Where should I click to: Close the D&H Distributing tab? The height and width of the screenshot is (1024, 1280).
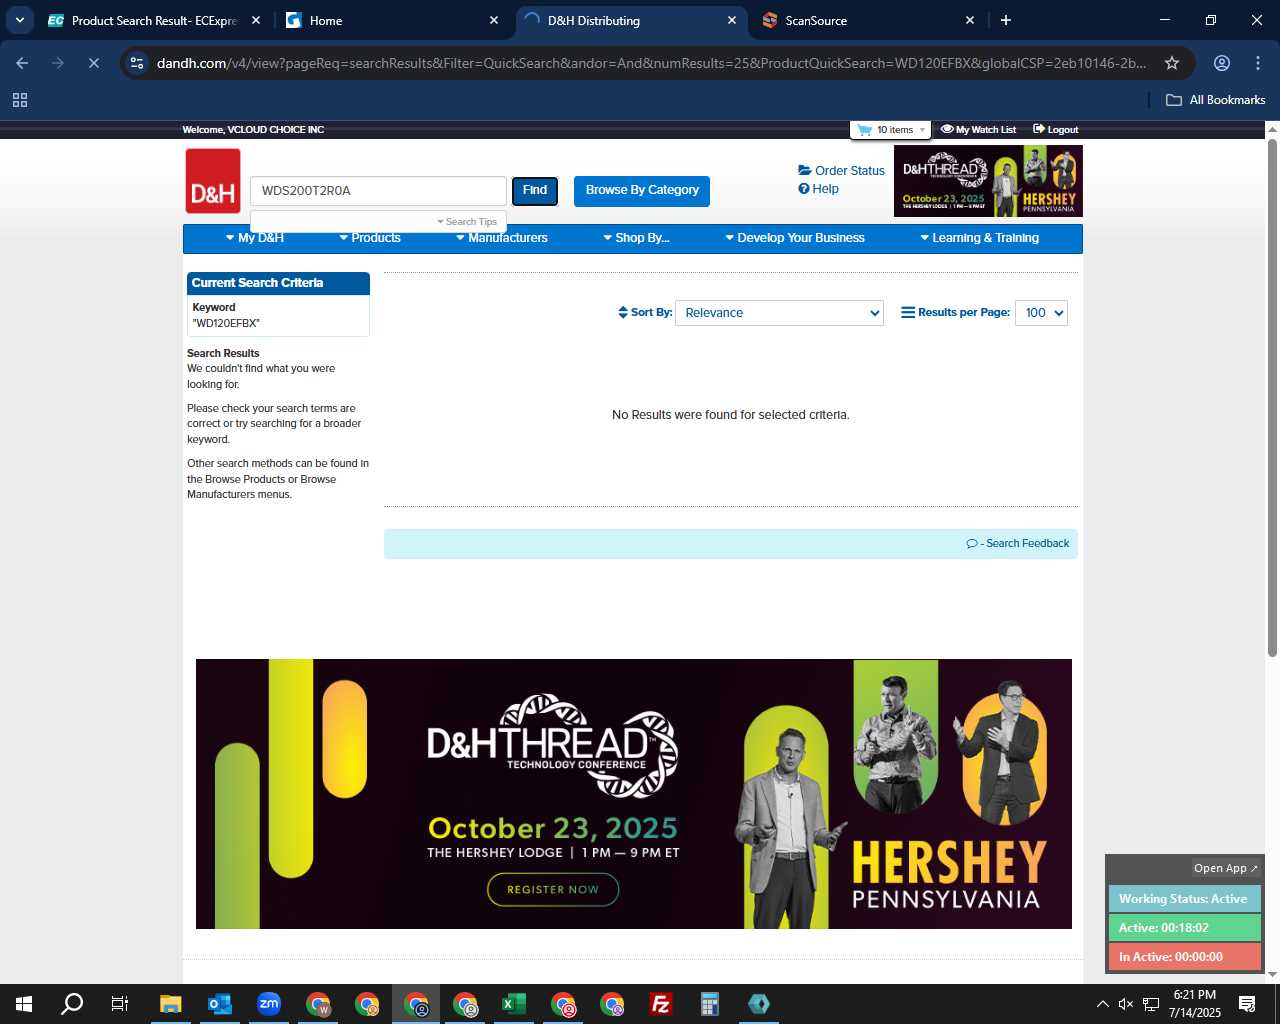732,20
